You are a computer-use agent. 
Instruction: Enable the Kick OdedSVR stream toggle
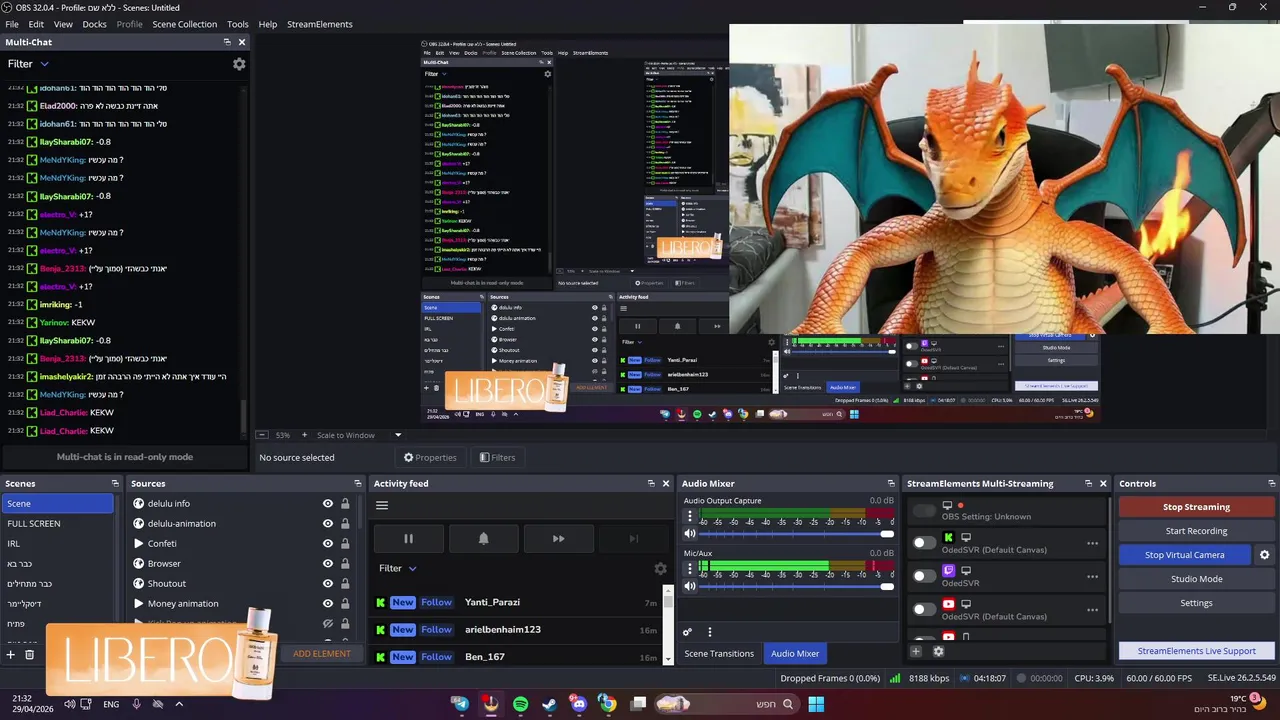924,543
